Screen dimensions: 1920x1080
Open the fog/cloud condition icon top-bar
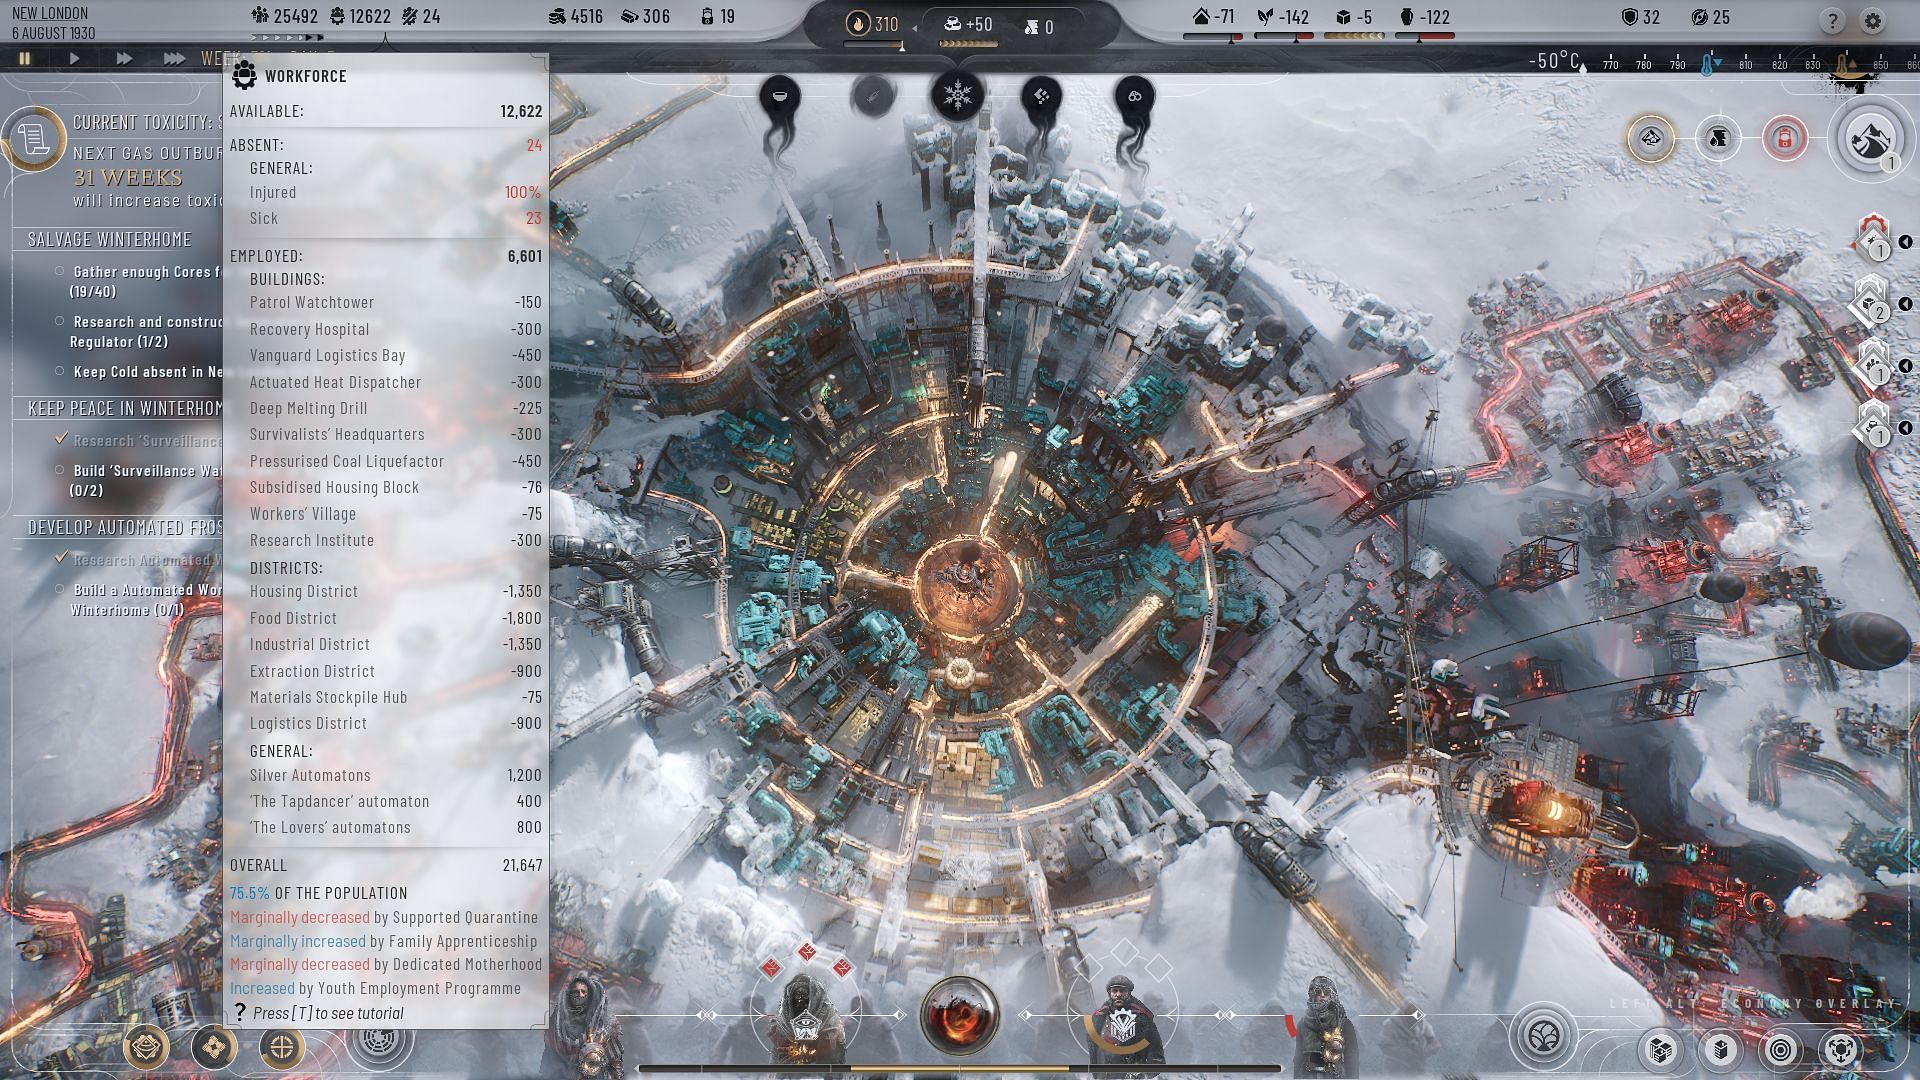click(x=1133, y=95)
